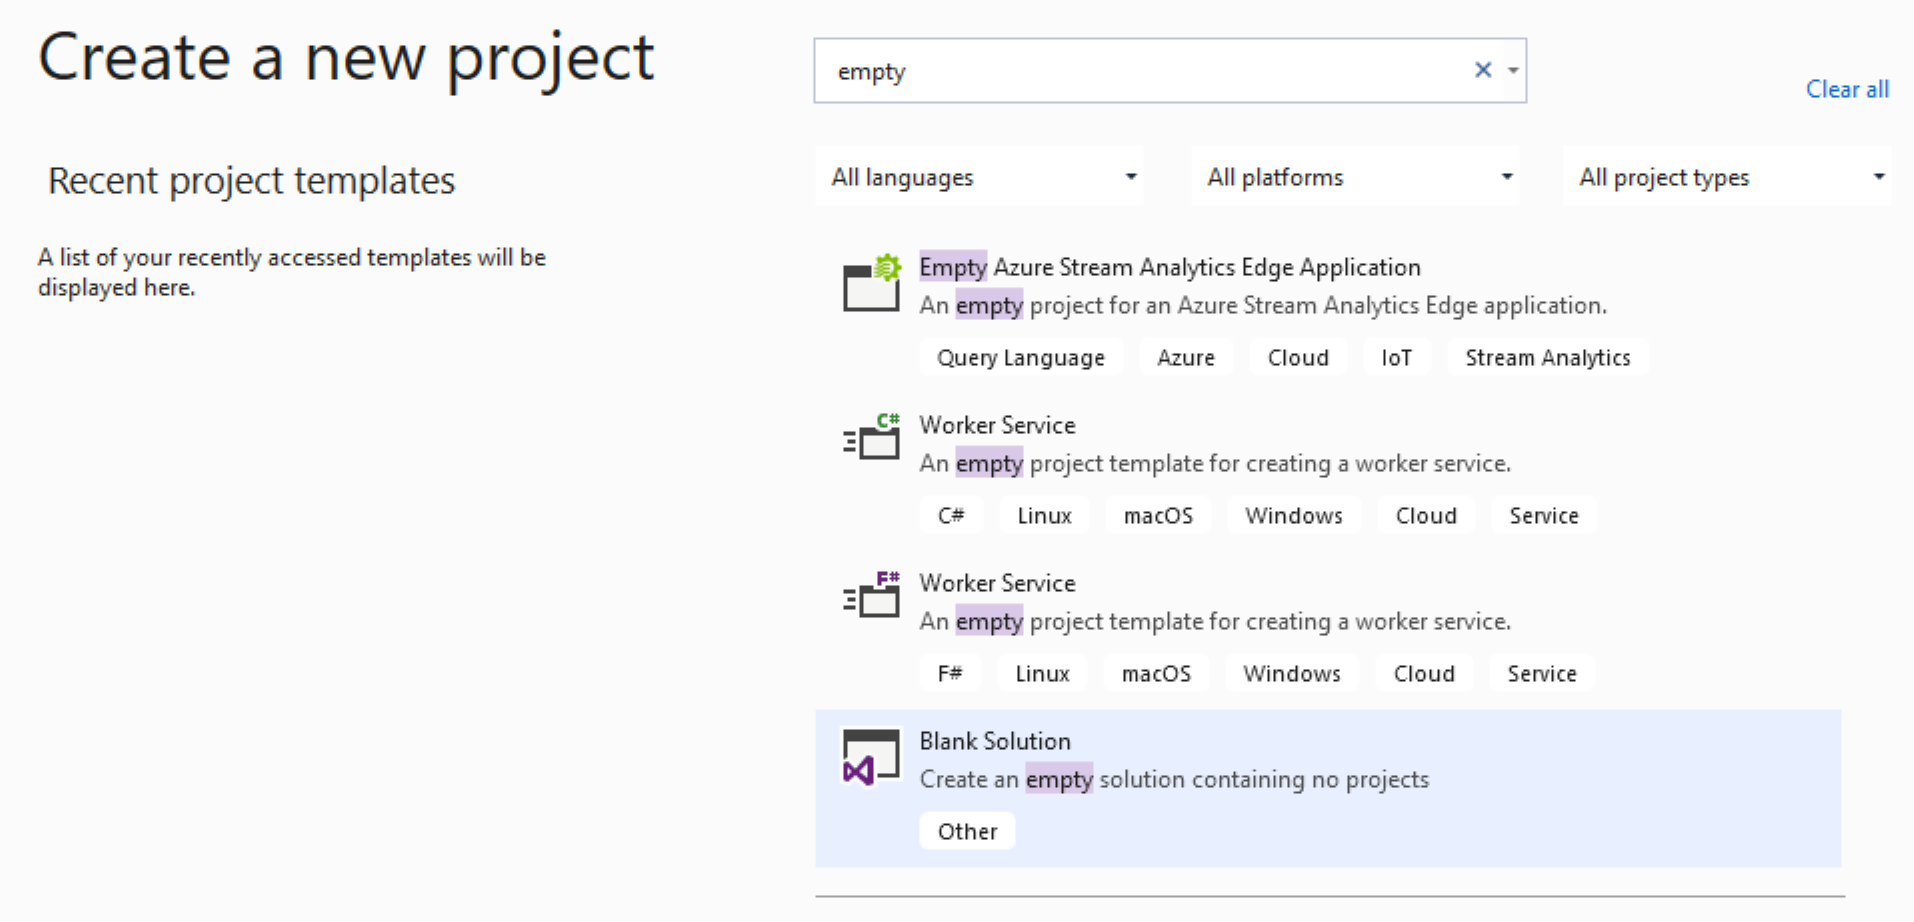Click the IoT tag
Screen dimensions: 1914x922
tap(1397, 358)
